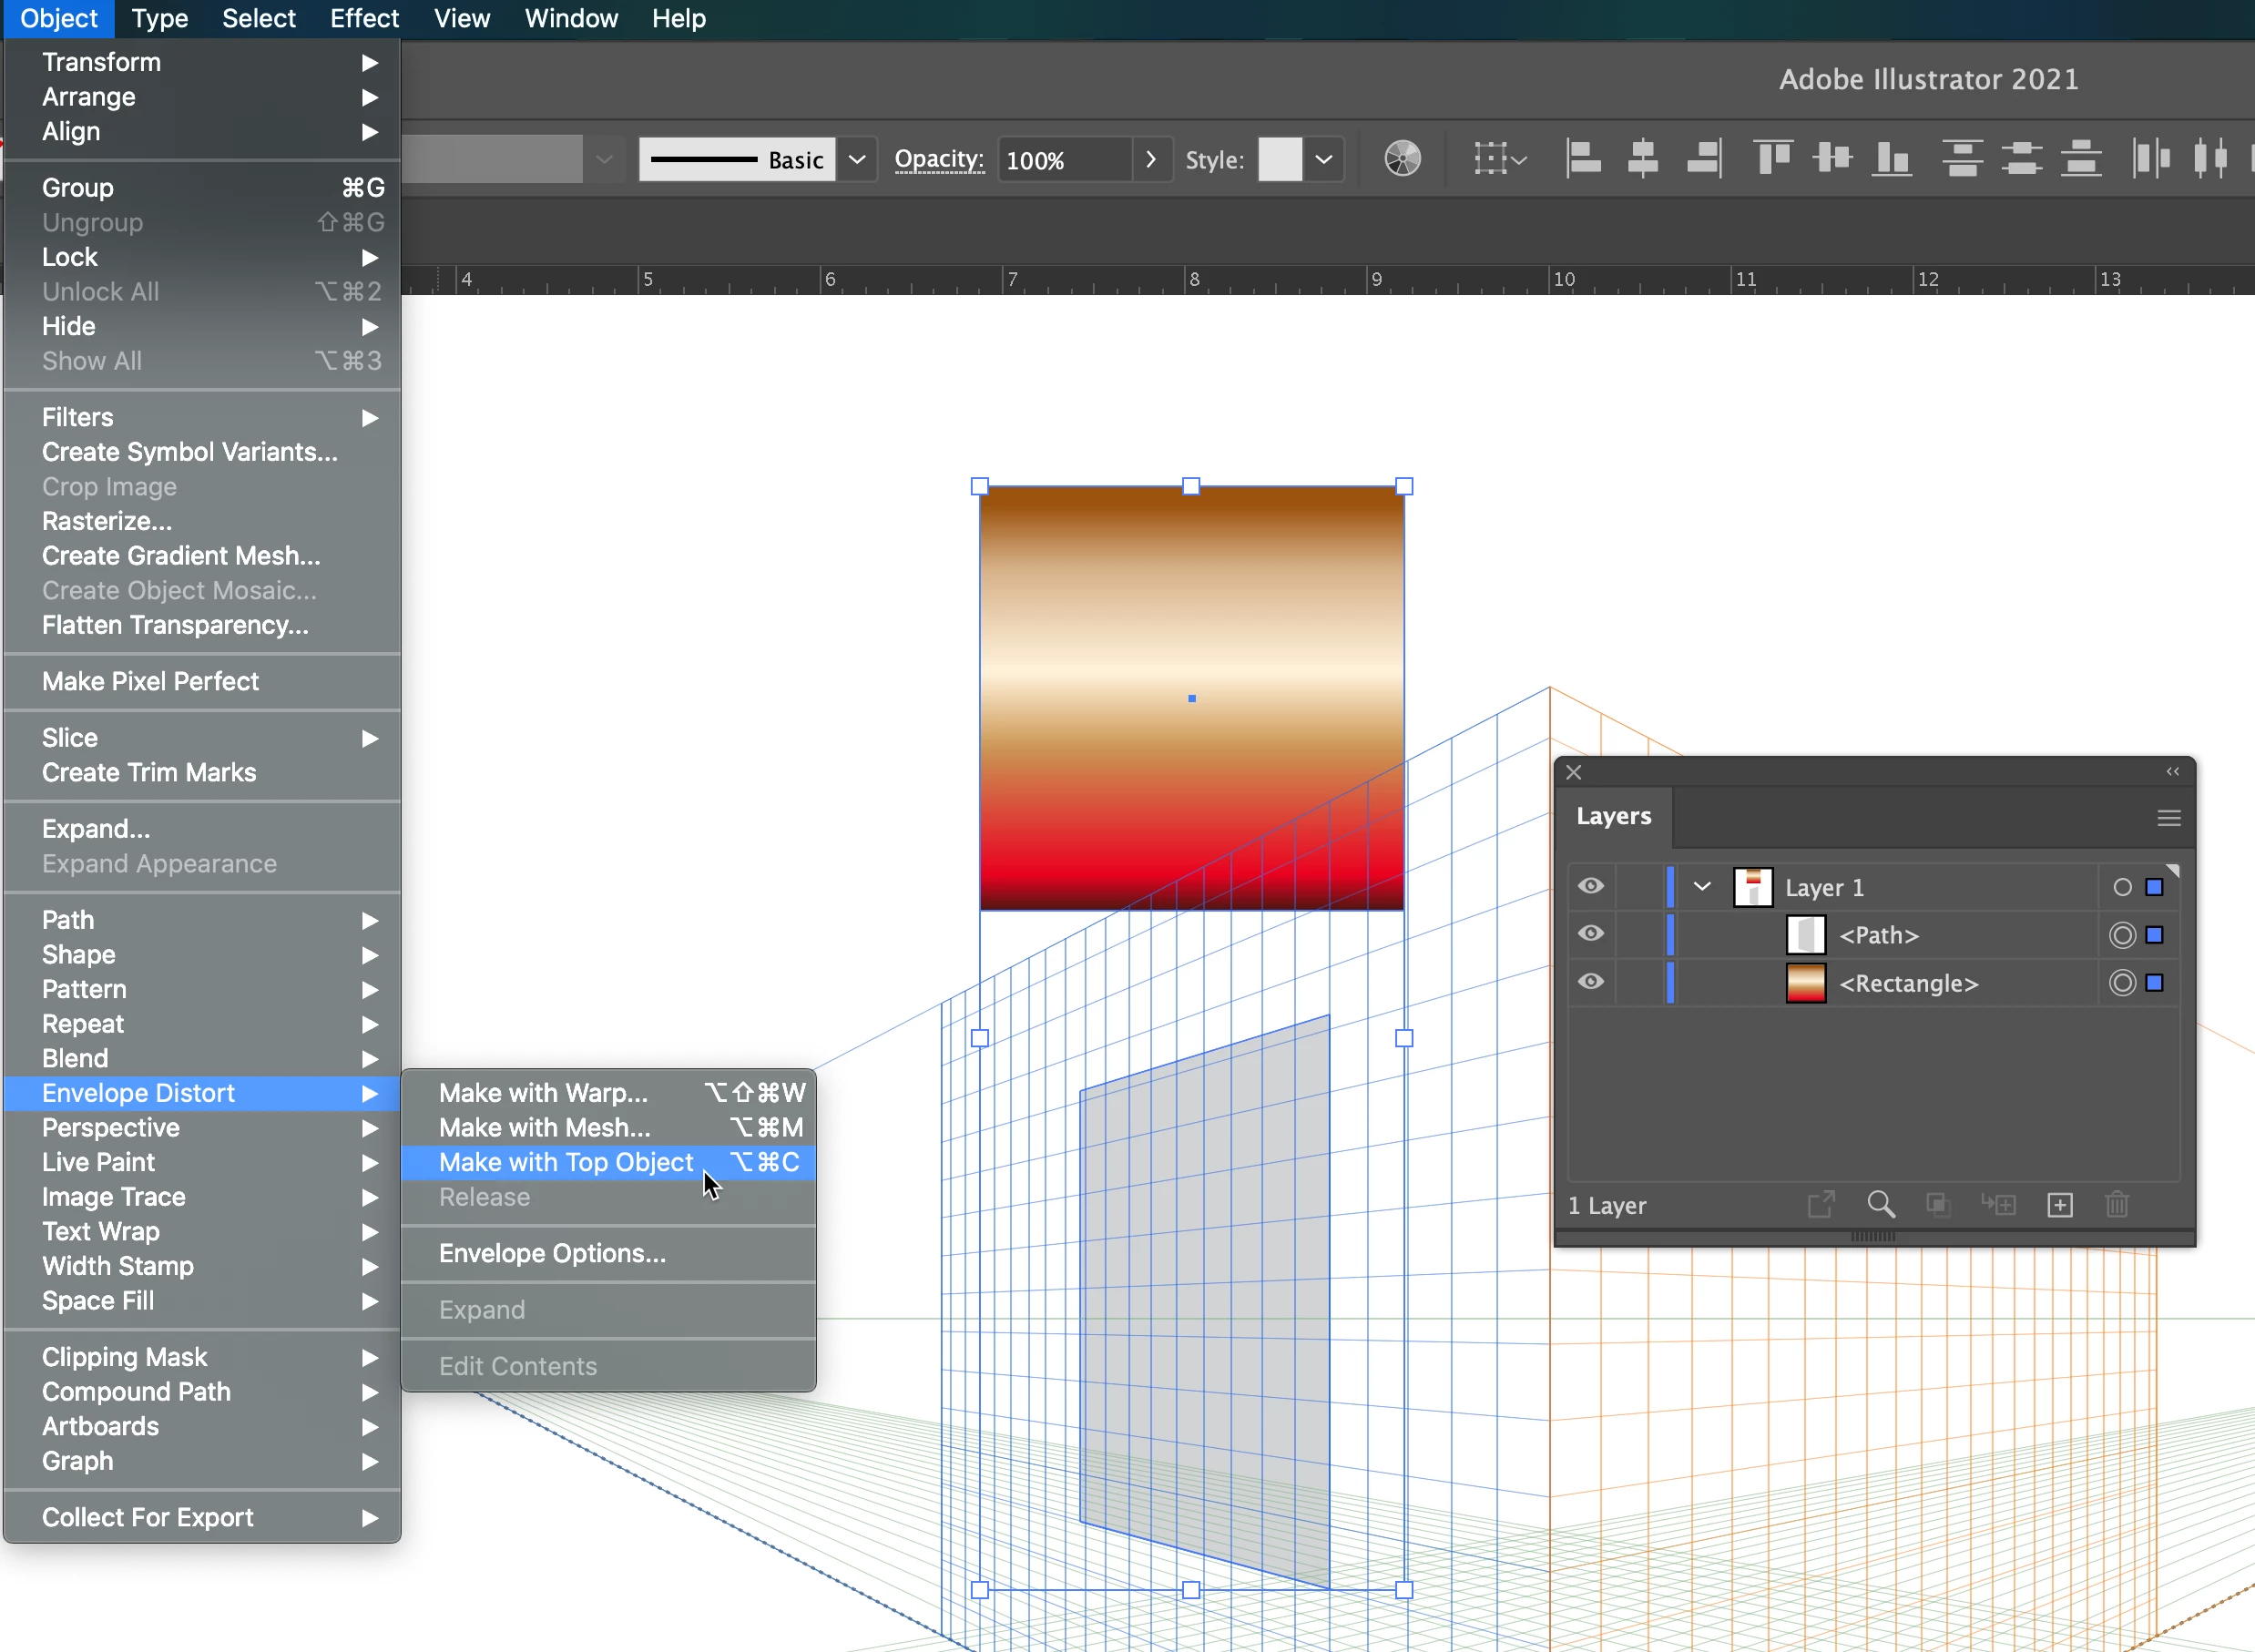
Task: Click Horizontal Align Center icon
Action: [1642, 159]
